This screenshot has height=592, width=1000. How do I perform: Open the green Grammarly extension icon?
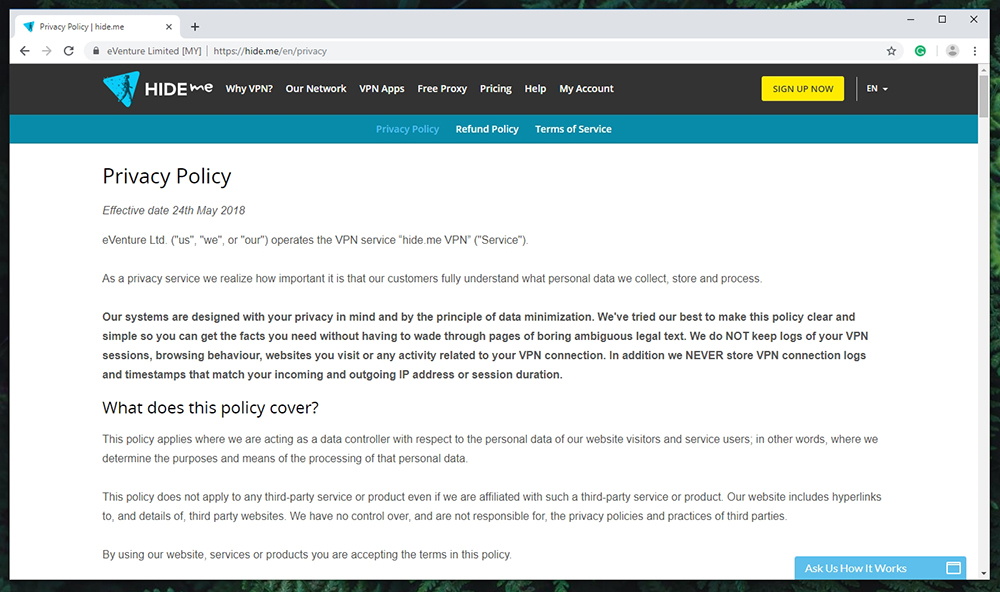coord(920,51)
